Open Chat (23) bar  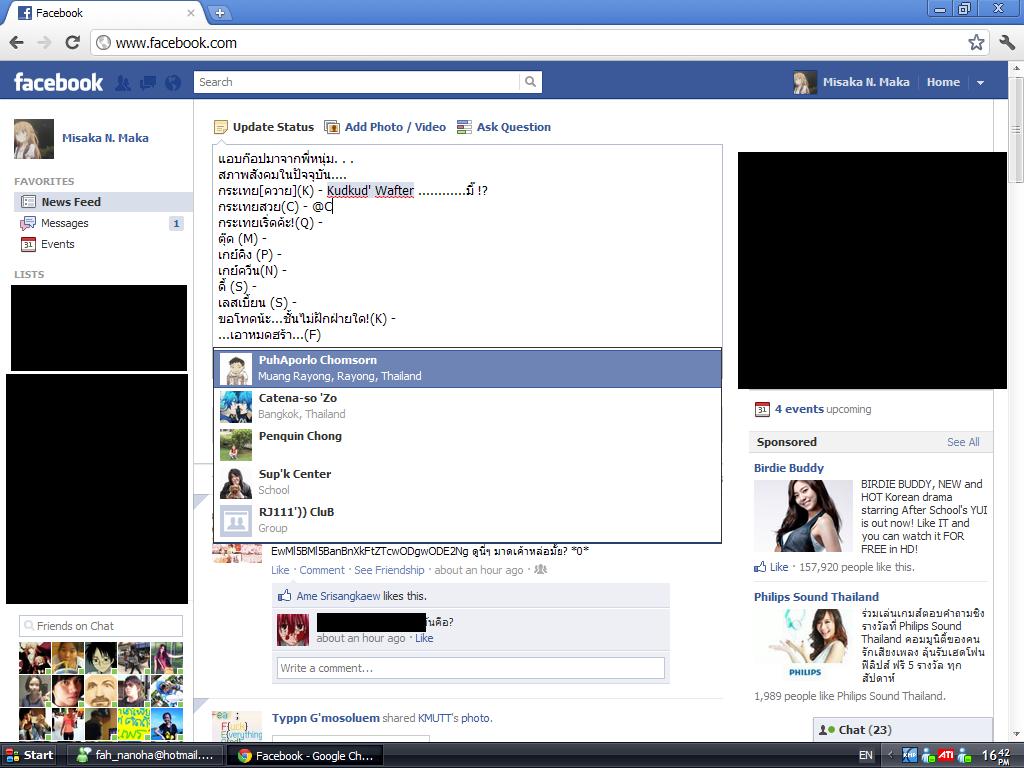(903, 729)
